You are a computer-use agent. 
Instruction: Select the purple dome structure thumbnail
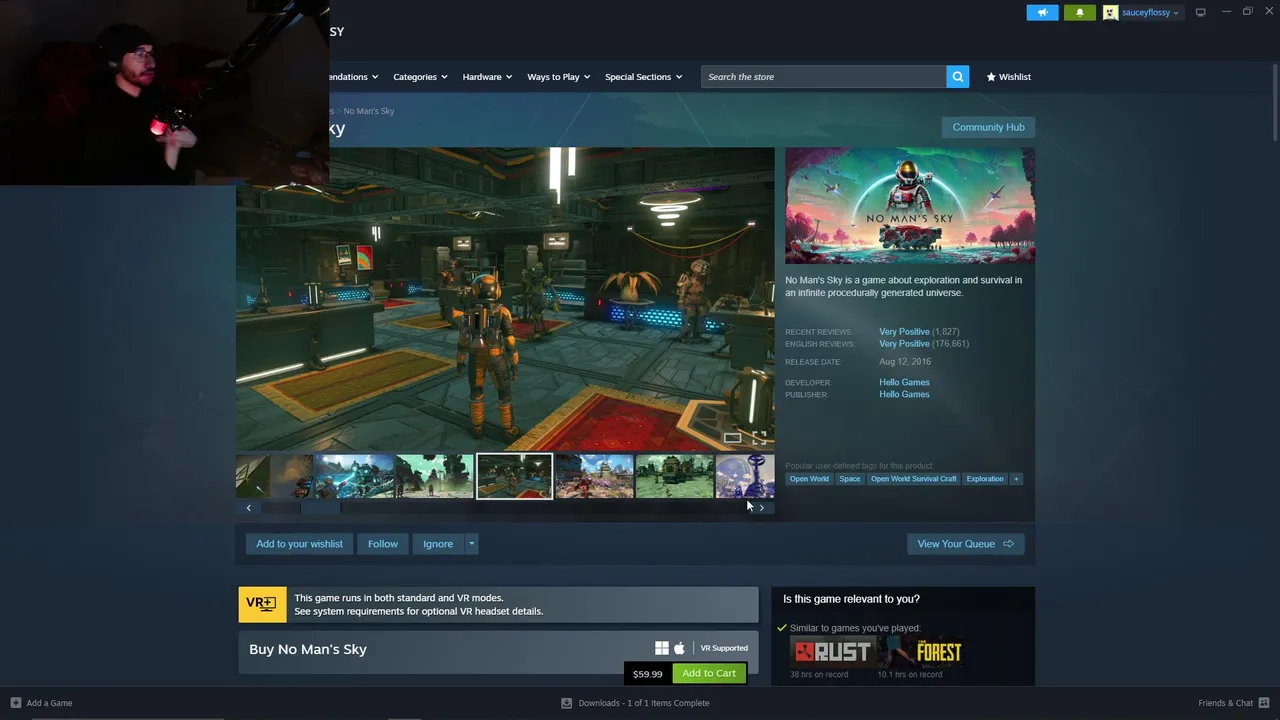(x=745, y=476)
